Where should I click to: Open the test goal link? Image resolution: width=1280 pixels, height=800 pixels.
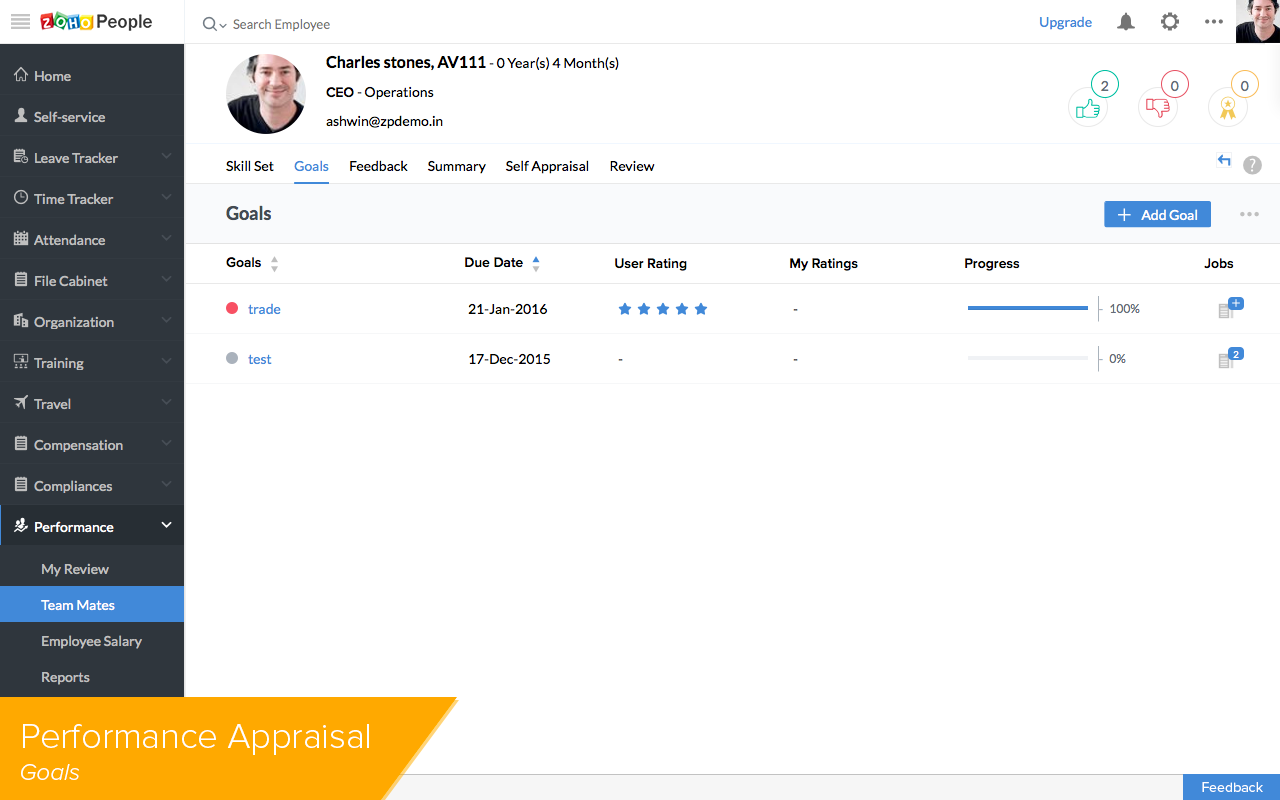260,359
